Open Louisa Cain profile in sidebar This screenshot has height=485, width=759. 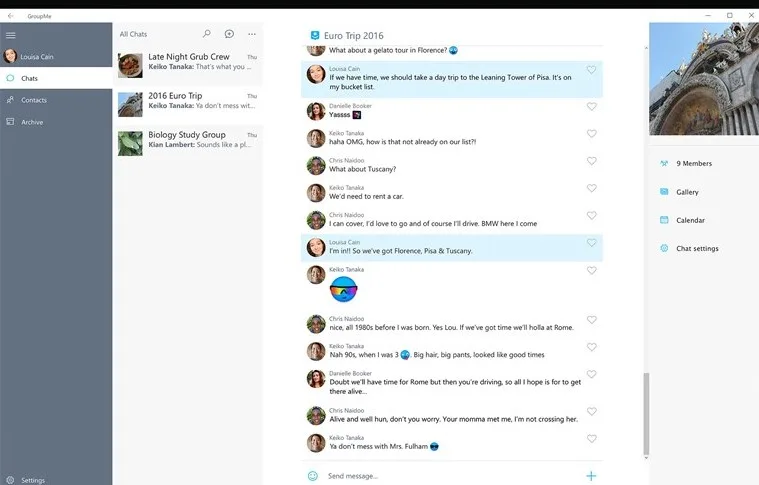(56, 56)
